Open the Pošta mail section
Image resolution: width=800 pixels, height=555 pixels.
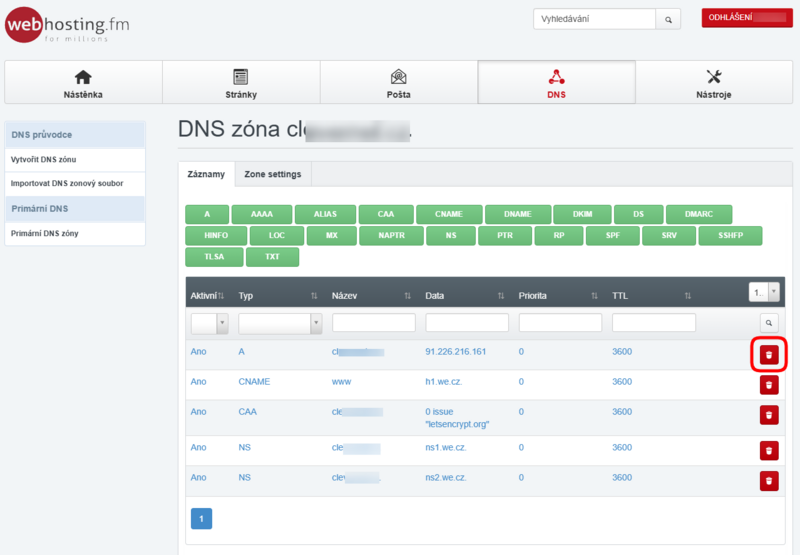(x=398, y=82)
